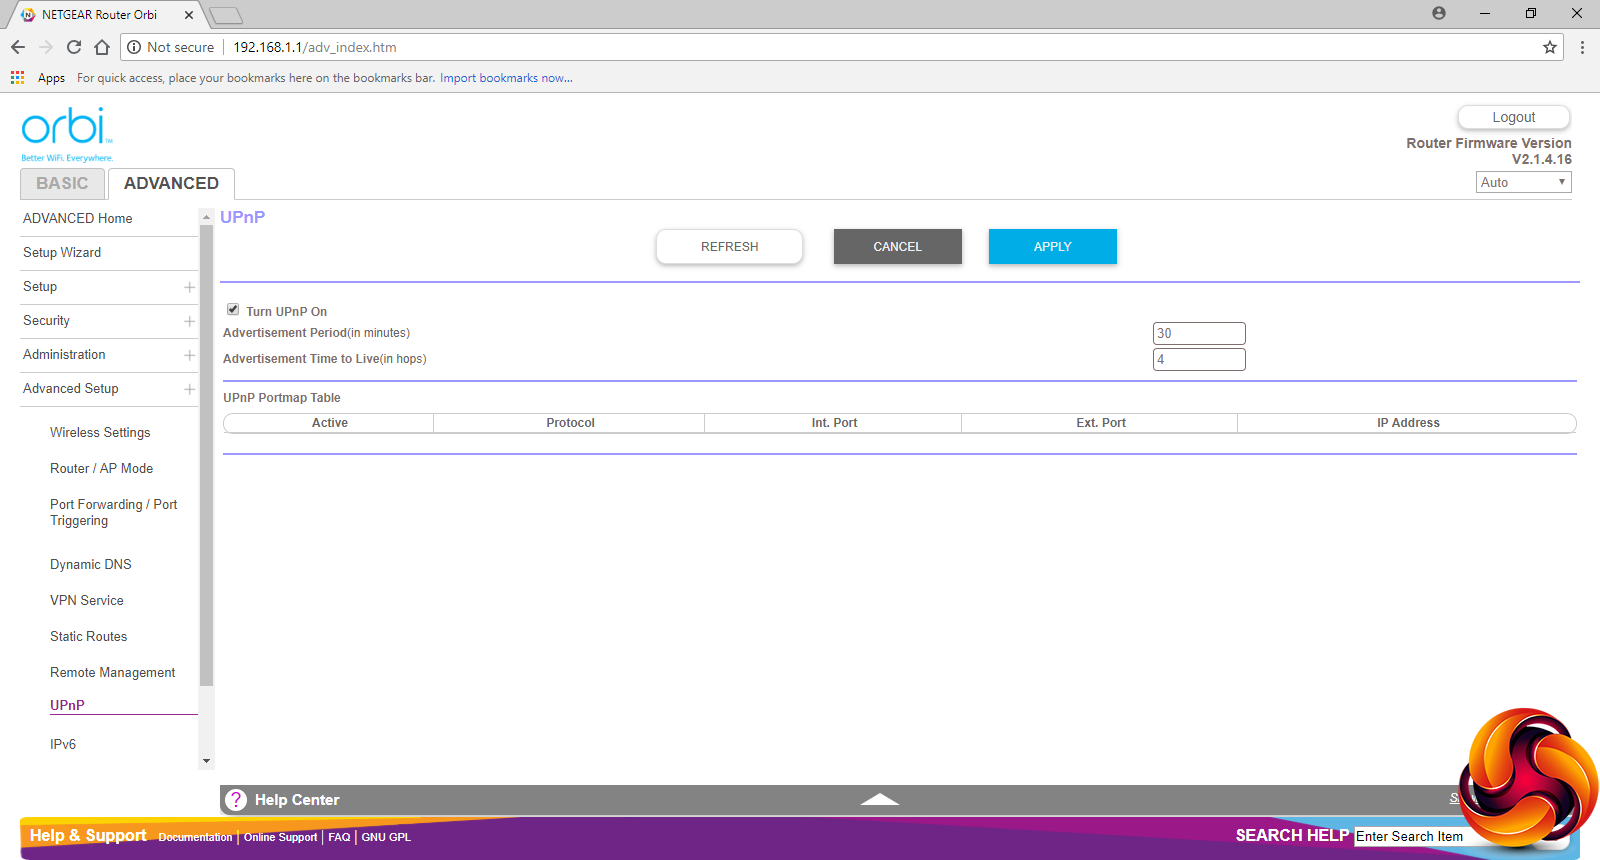
Task: Click the Advertisement Period input field
Action: coord(1198,333)
